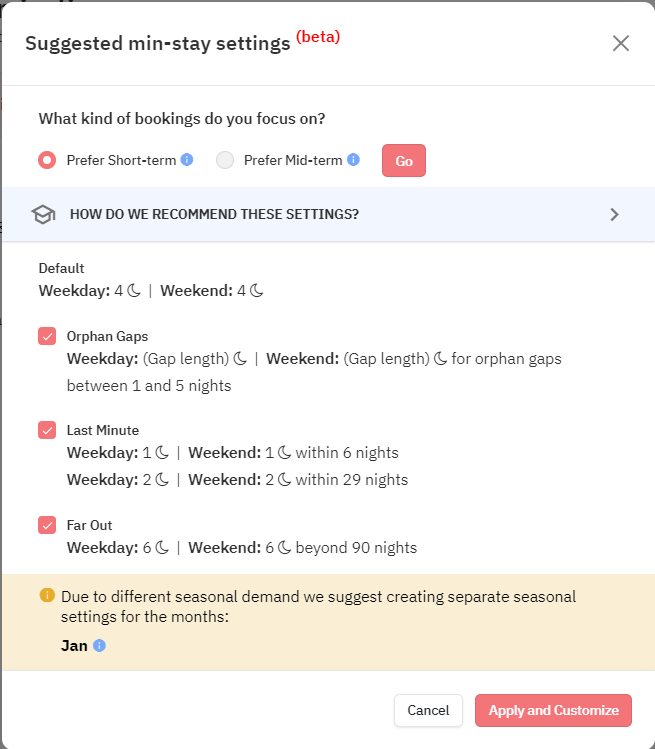Click the Cancel button
Screen dimensions: 655x749
428,710
